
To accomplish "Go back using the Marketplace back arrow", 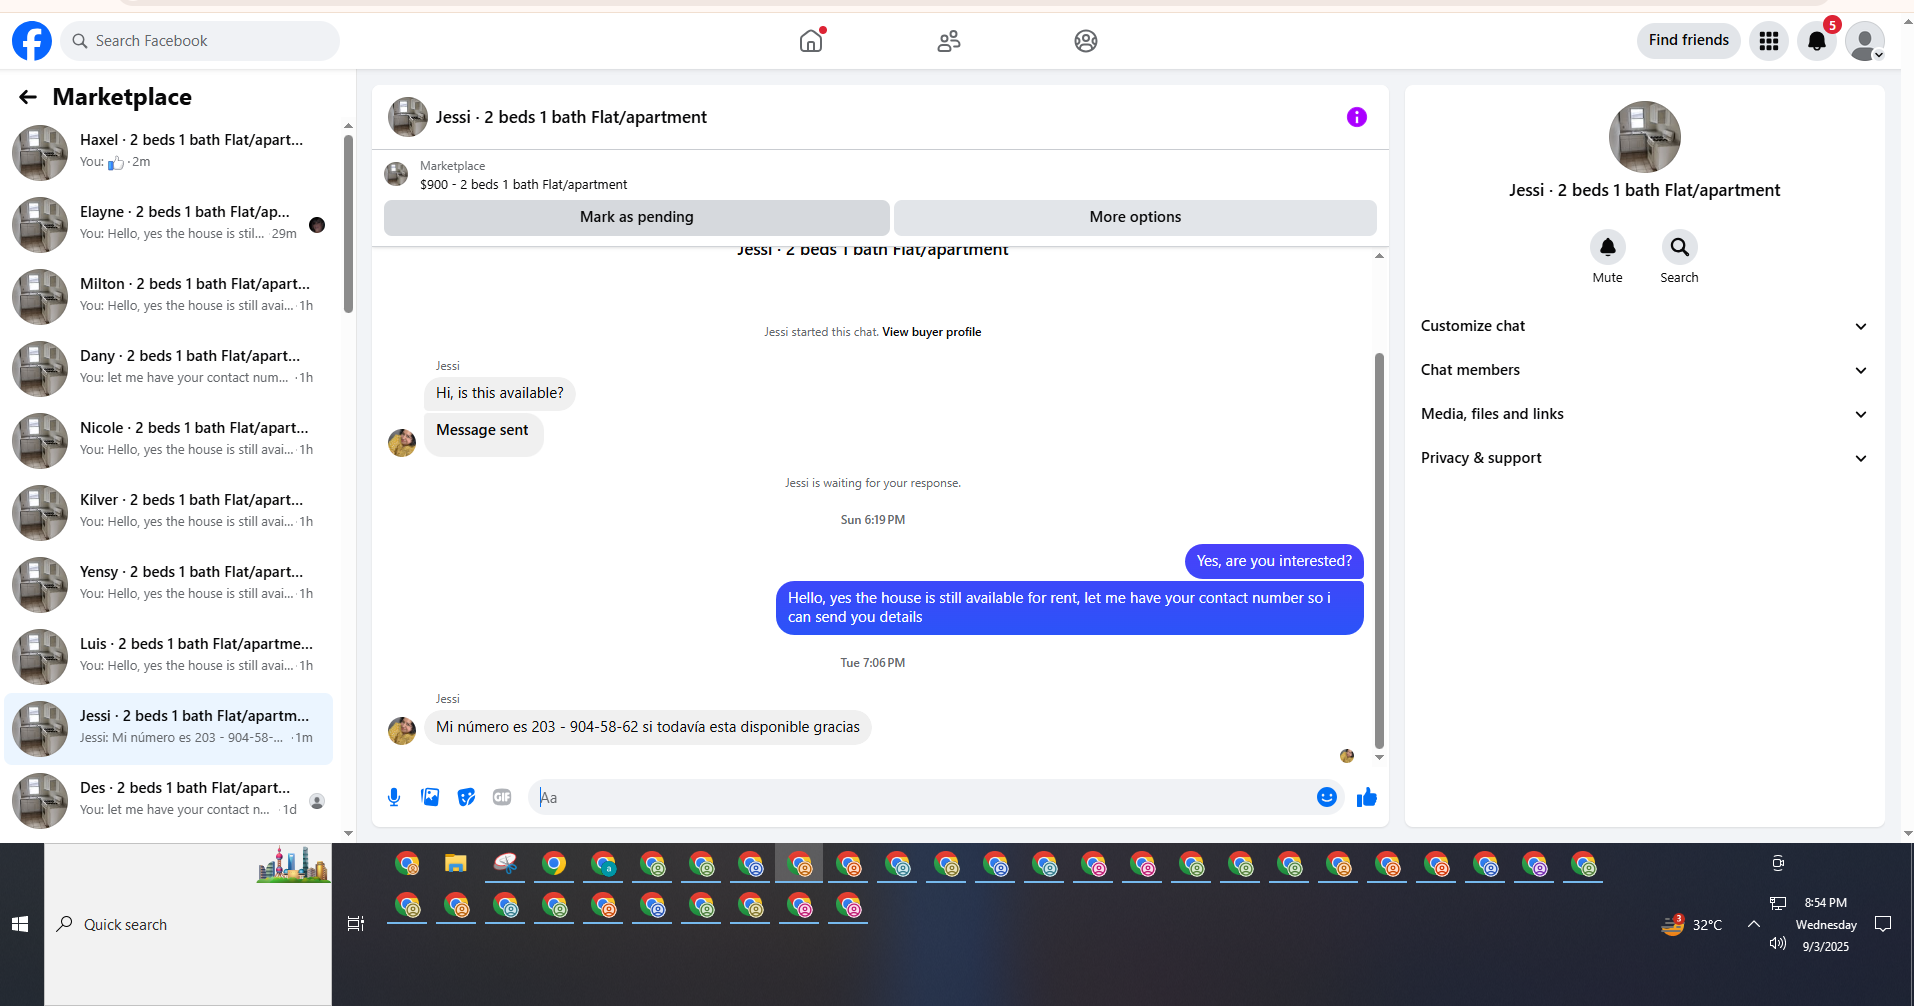I will click(x=28, y=97).
